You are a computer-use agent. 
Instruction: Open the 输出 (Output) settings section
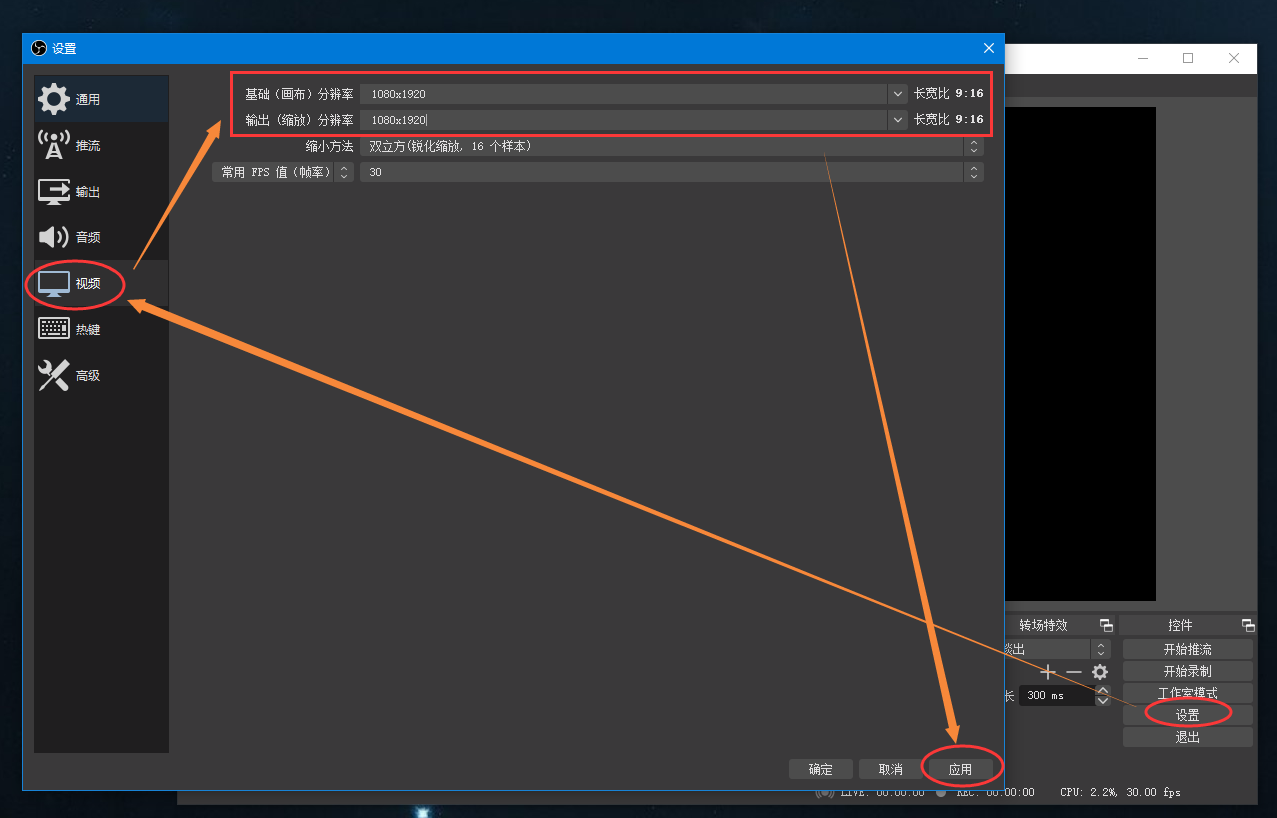pyautogui.click(x=101, y=191)
